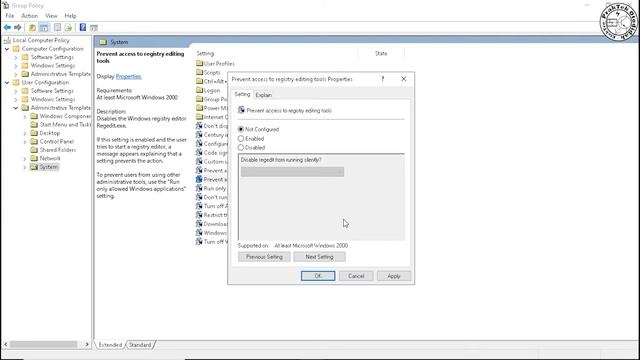The image size is (640, 360).
Task: Open the Action menu
Action: pos(29,16)
